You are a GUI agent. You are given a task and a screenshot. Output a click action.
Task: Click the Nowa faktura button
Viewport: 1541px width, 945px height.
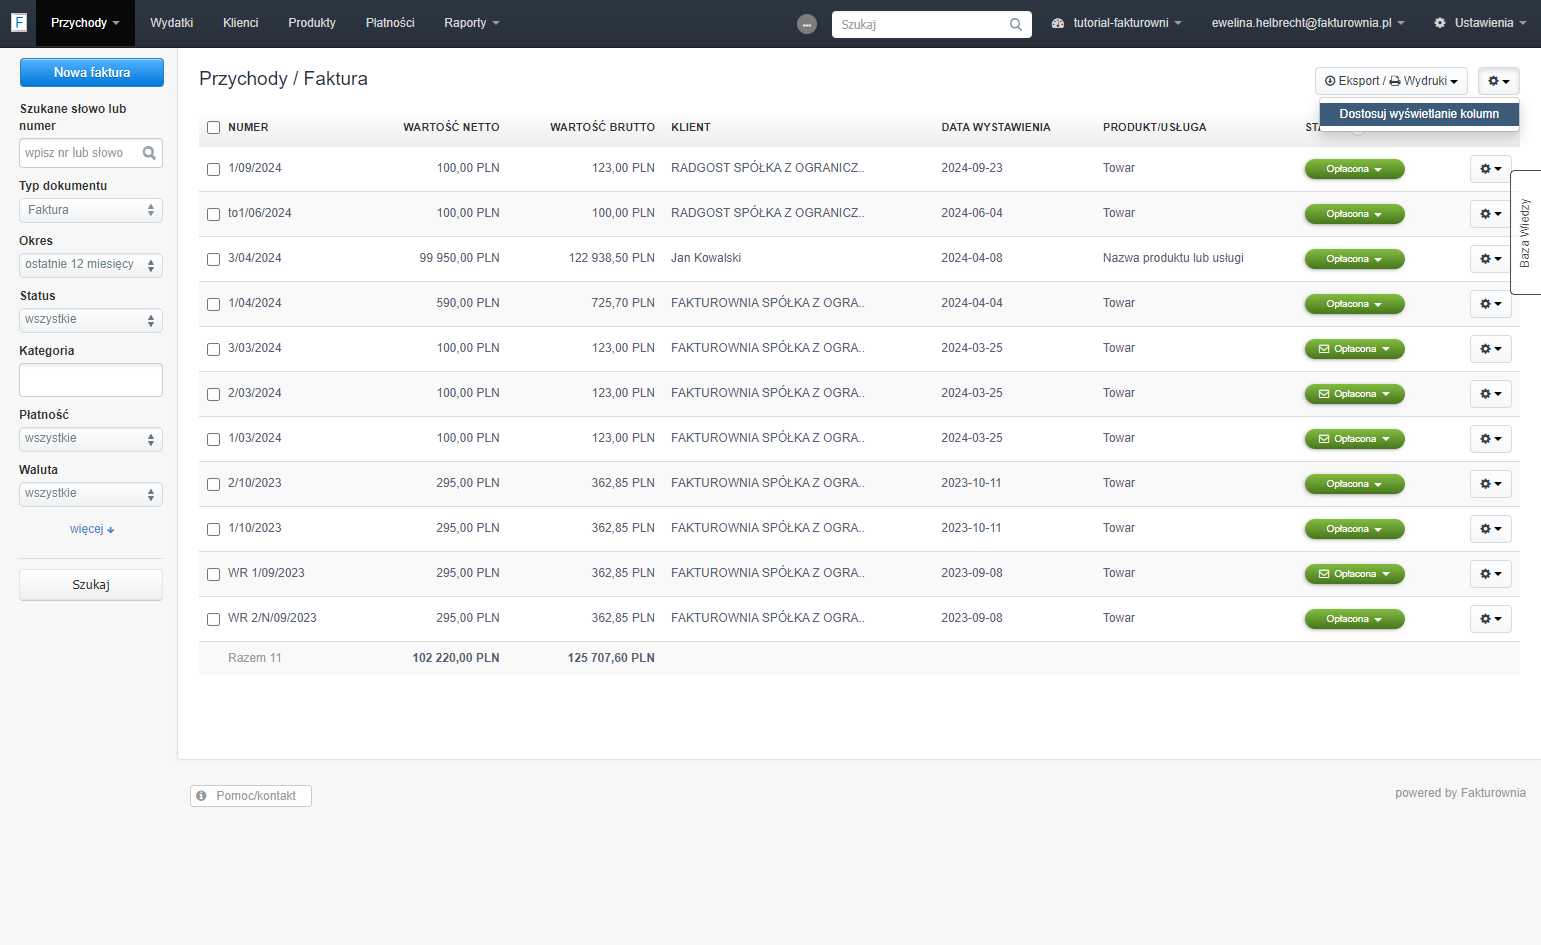[x=92, y=72]
